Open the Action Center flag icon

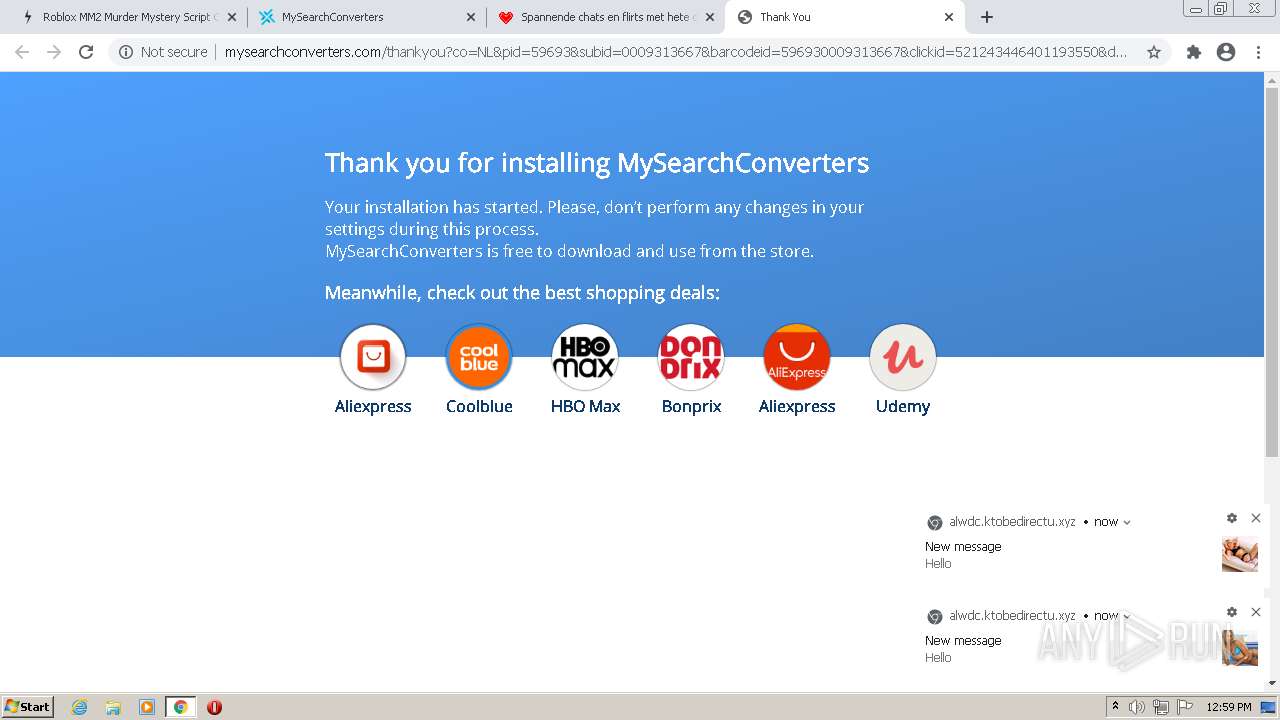click(x=1185, y=707)
